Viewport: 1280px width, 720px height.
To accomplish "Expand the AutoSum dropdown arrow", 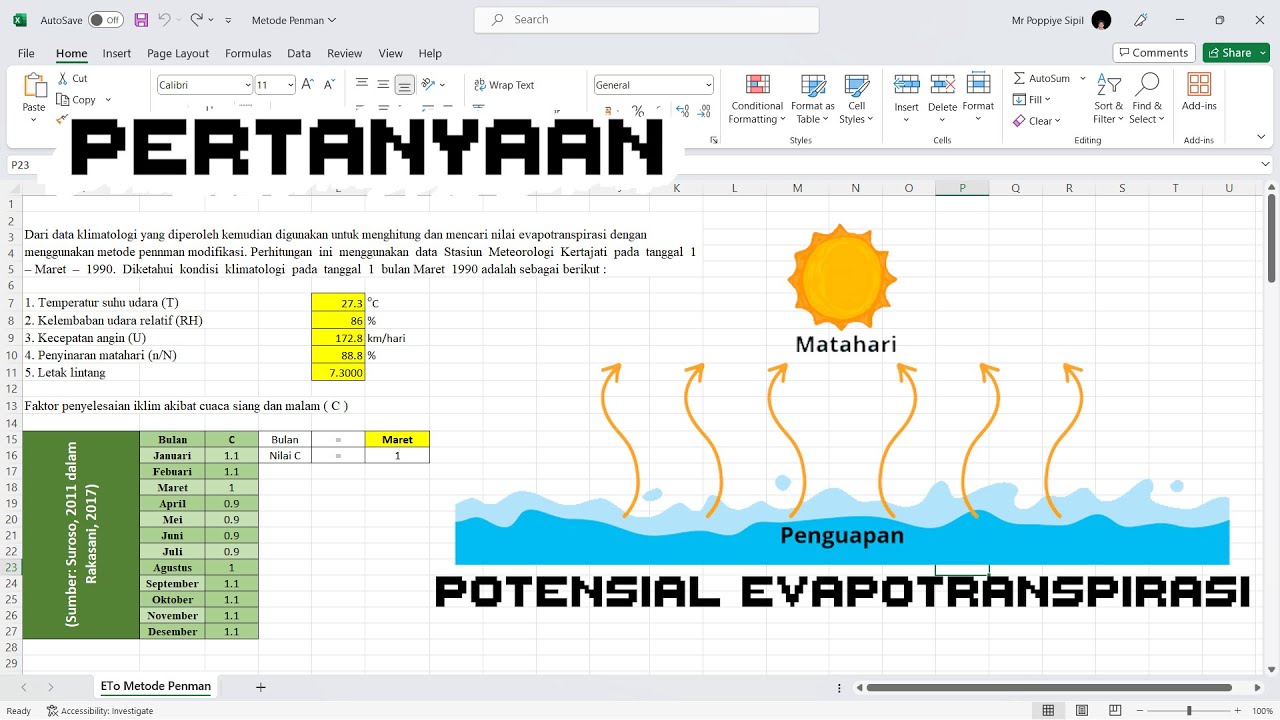I will click(1083, 78).
